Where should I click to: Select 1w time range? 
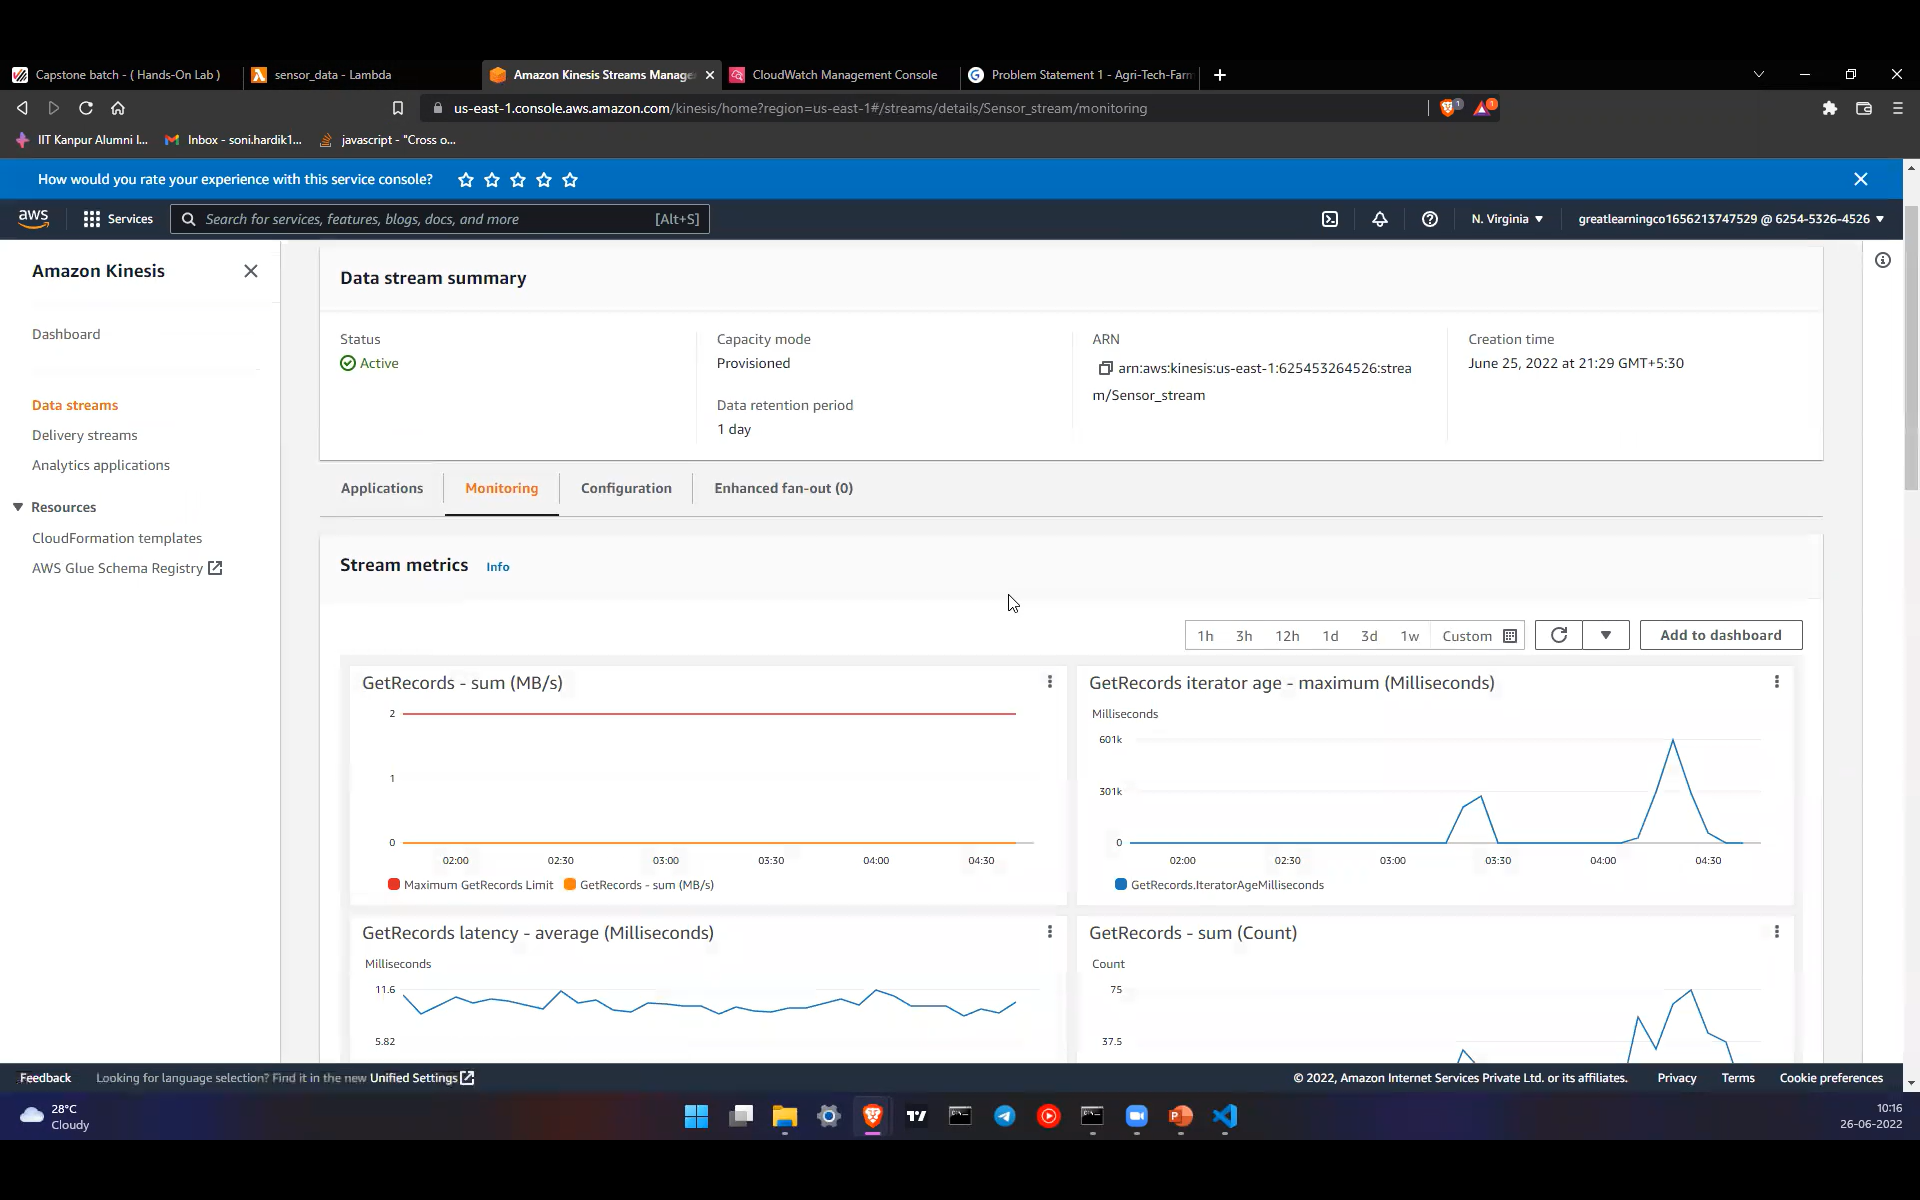tap(1410, 636)
